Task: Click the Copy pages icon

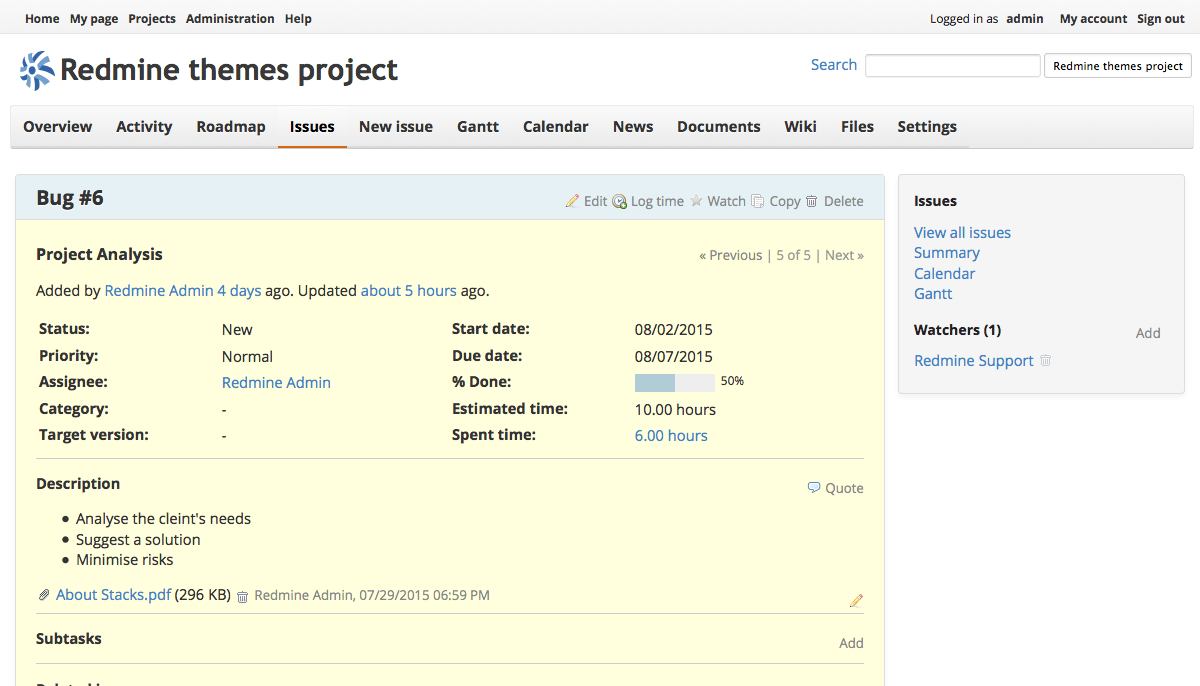Action: 758,201
